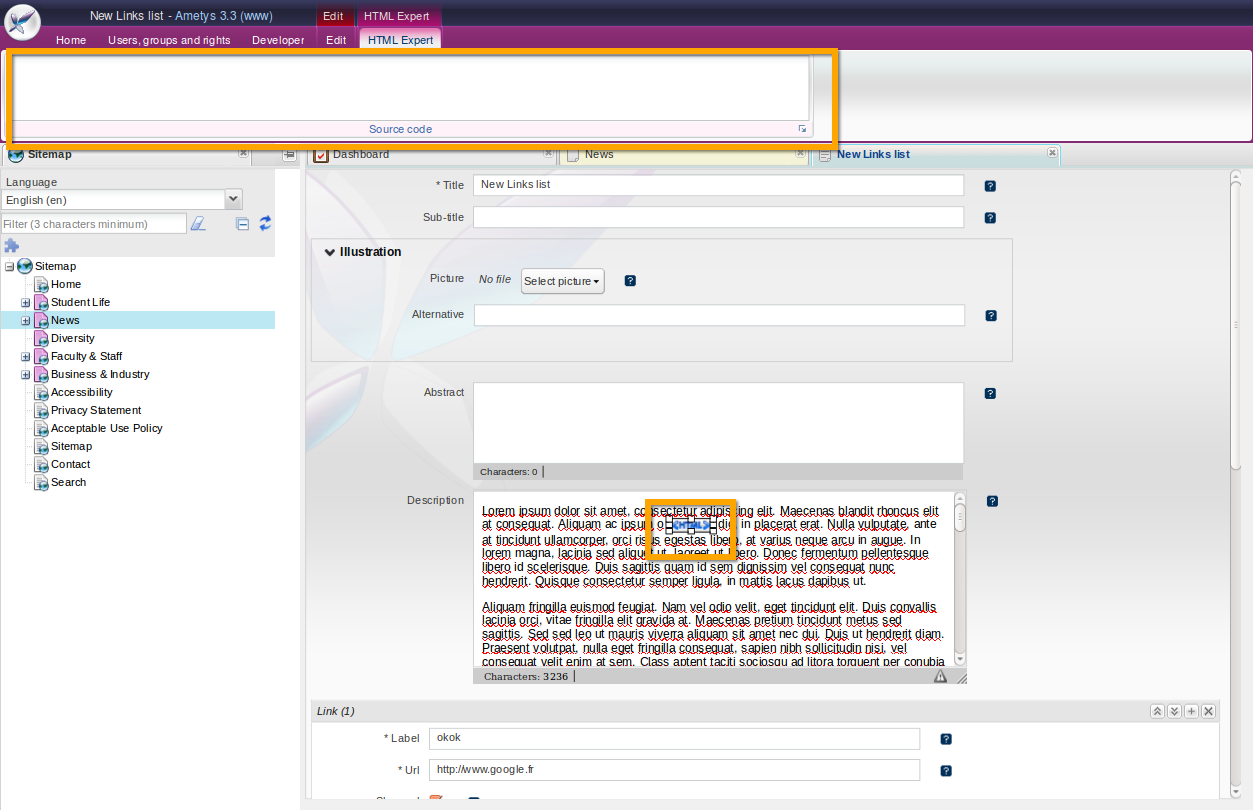Expand the Faculty & Staff node

point(26,357)
